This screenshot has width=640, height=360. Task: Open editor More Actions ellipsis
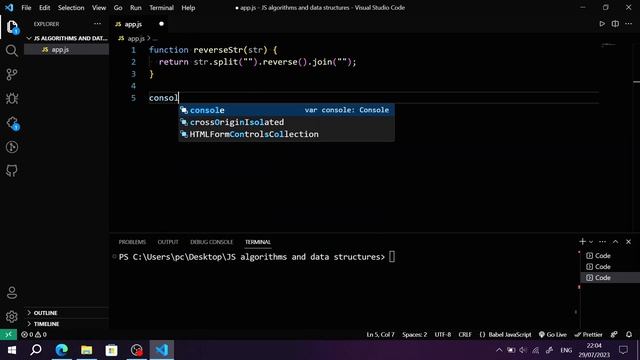[629, 24]
